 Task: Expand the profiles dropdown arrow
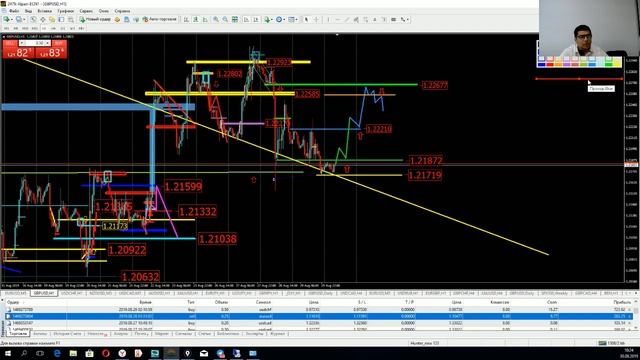[x=24, y=19]
